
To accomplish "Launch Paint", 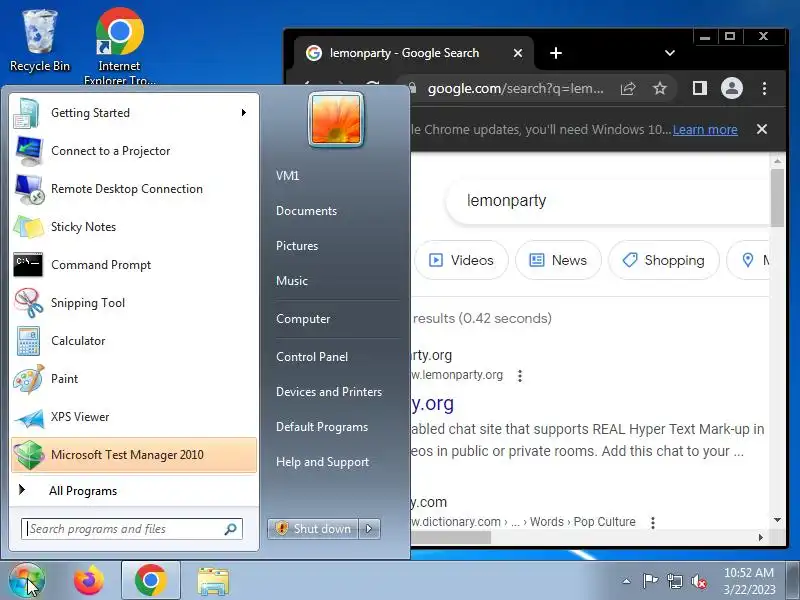I will point(134,379).
